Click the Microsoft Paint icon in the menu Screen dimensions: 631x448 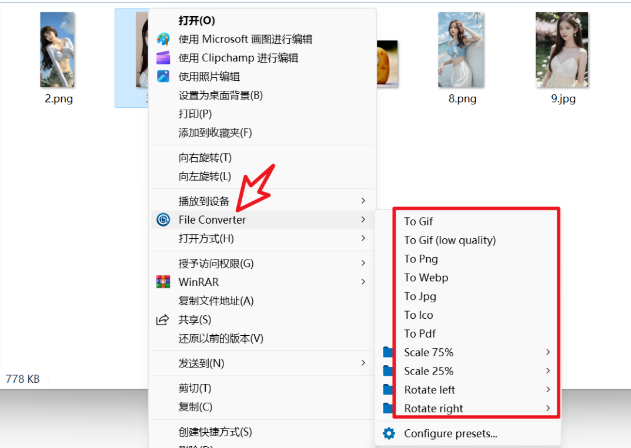pyautogui.click(x=163, y=39)
